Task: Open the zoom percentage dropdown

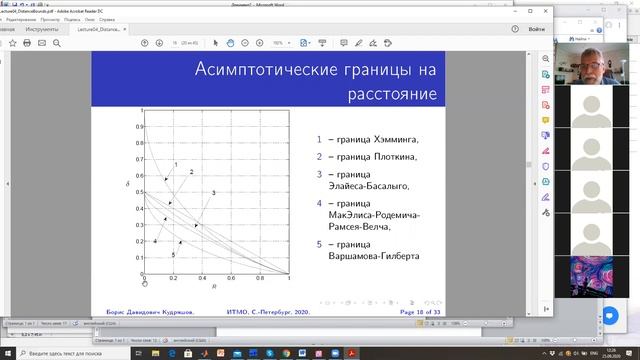Action: click(x=289, y=43)
